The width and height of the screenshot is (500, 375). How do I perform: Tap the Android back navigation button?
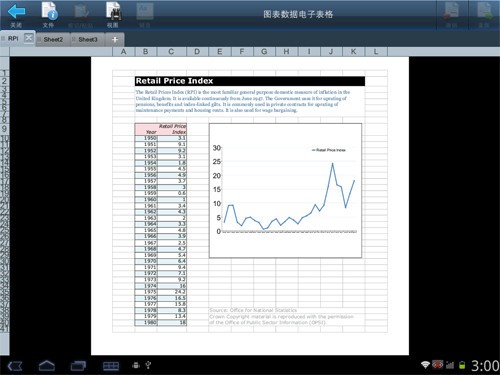click(x=15, y=366)
